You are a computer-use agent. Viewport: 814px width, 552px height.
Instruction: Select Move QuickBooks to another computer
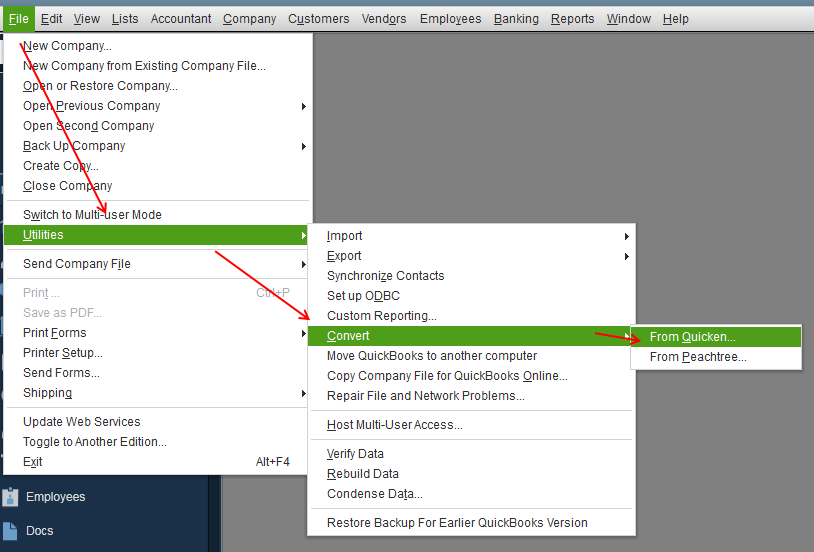(x=471, y=356)
